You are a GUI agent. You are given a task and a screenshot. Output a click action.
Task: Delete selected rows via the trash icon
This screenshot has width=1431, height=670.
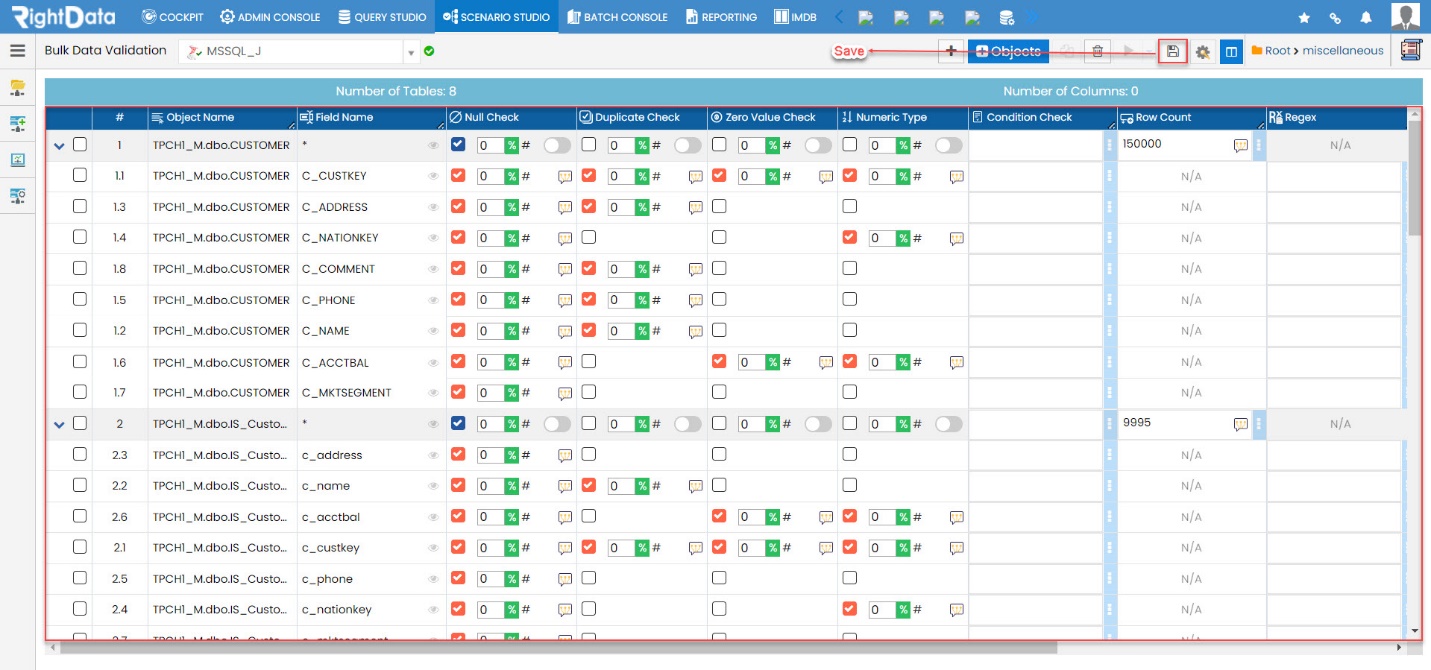1097,50
